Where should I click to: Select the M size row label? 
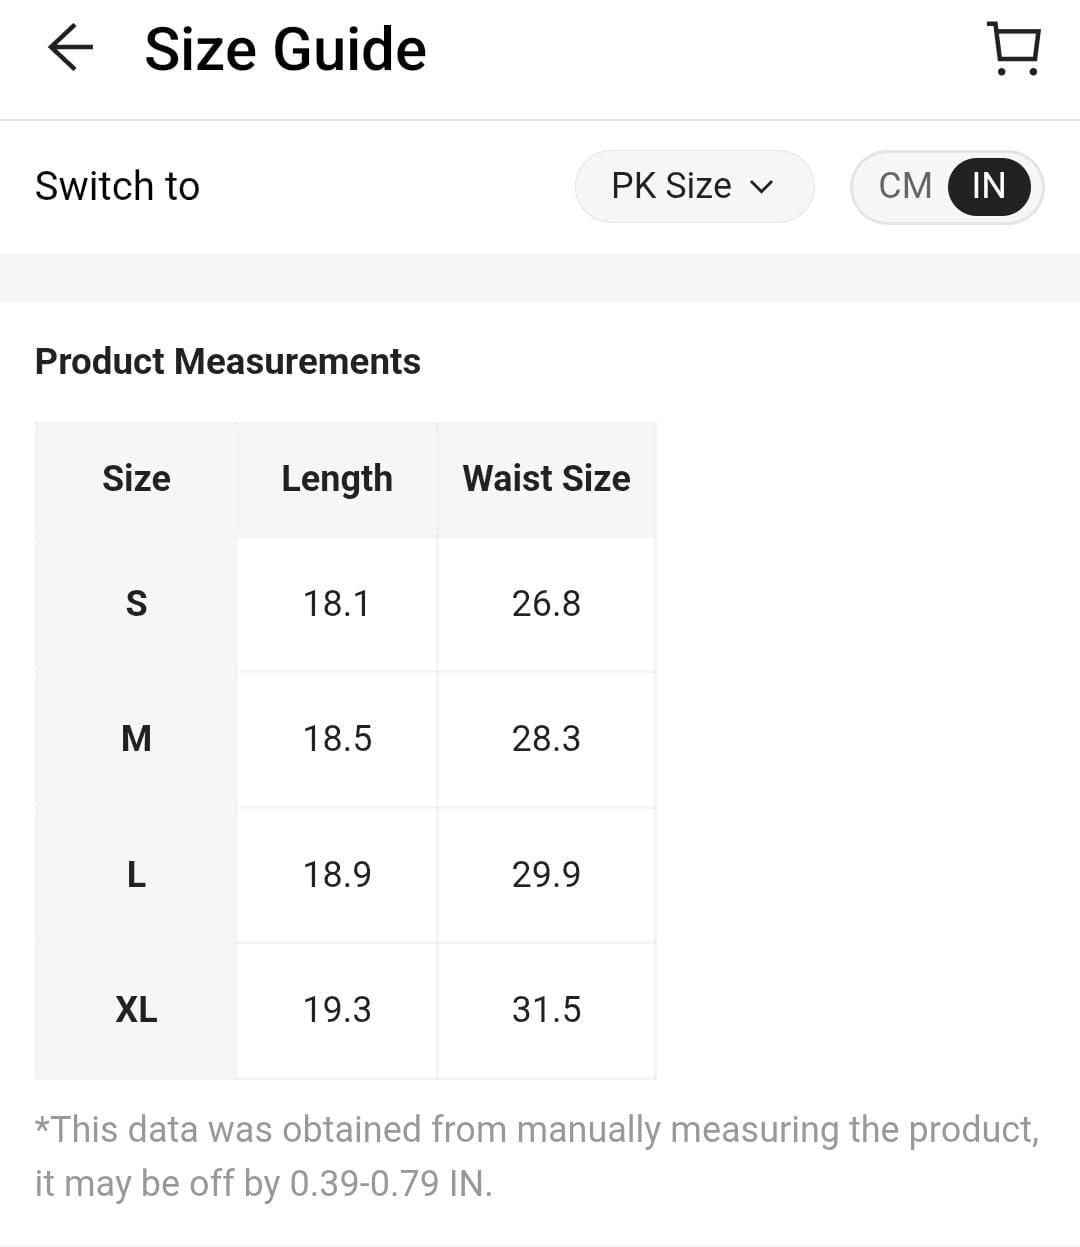pyautogui.click(x=136, y=739)
